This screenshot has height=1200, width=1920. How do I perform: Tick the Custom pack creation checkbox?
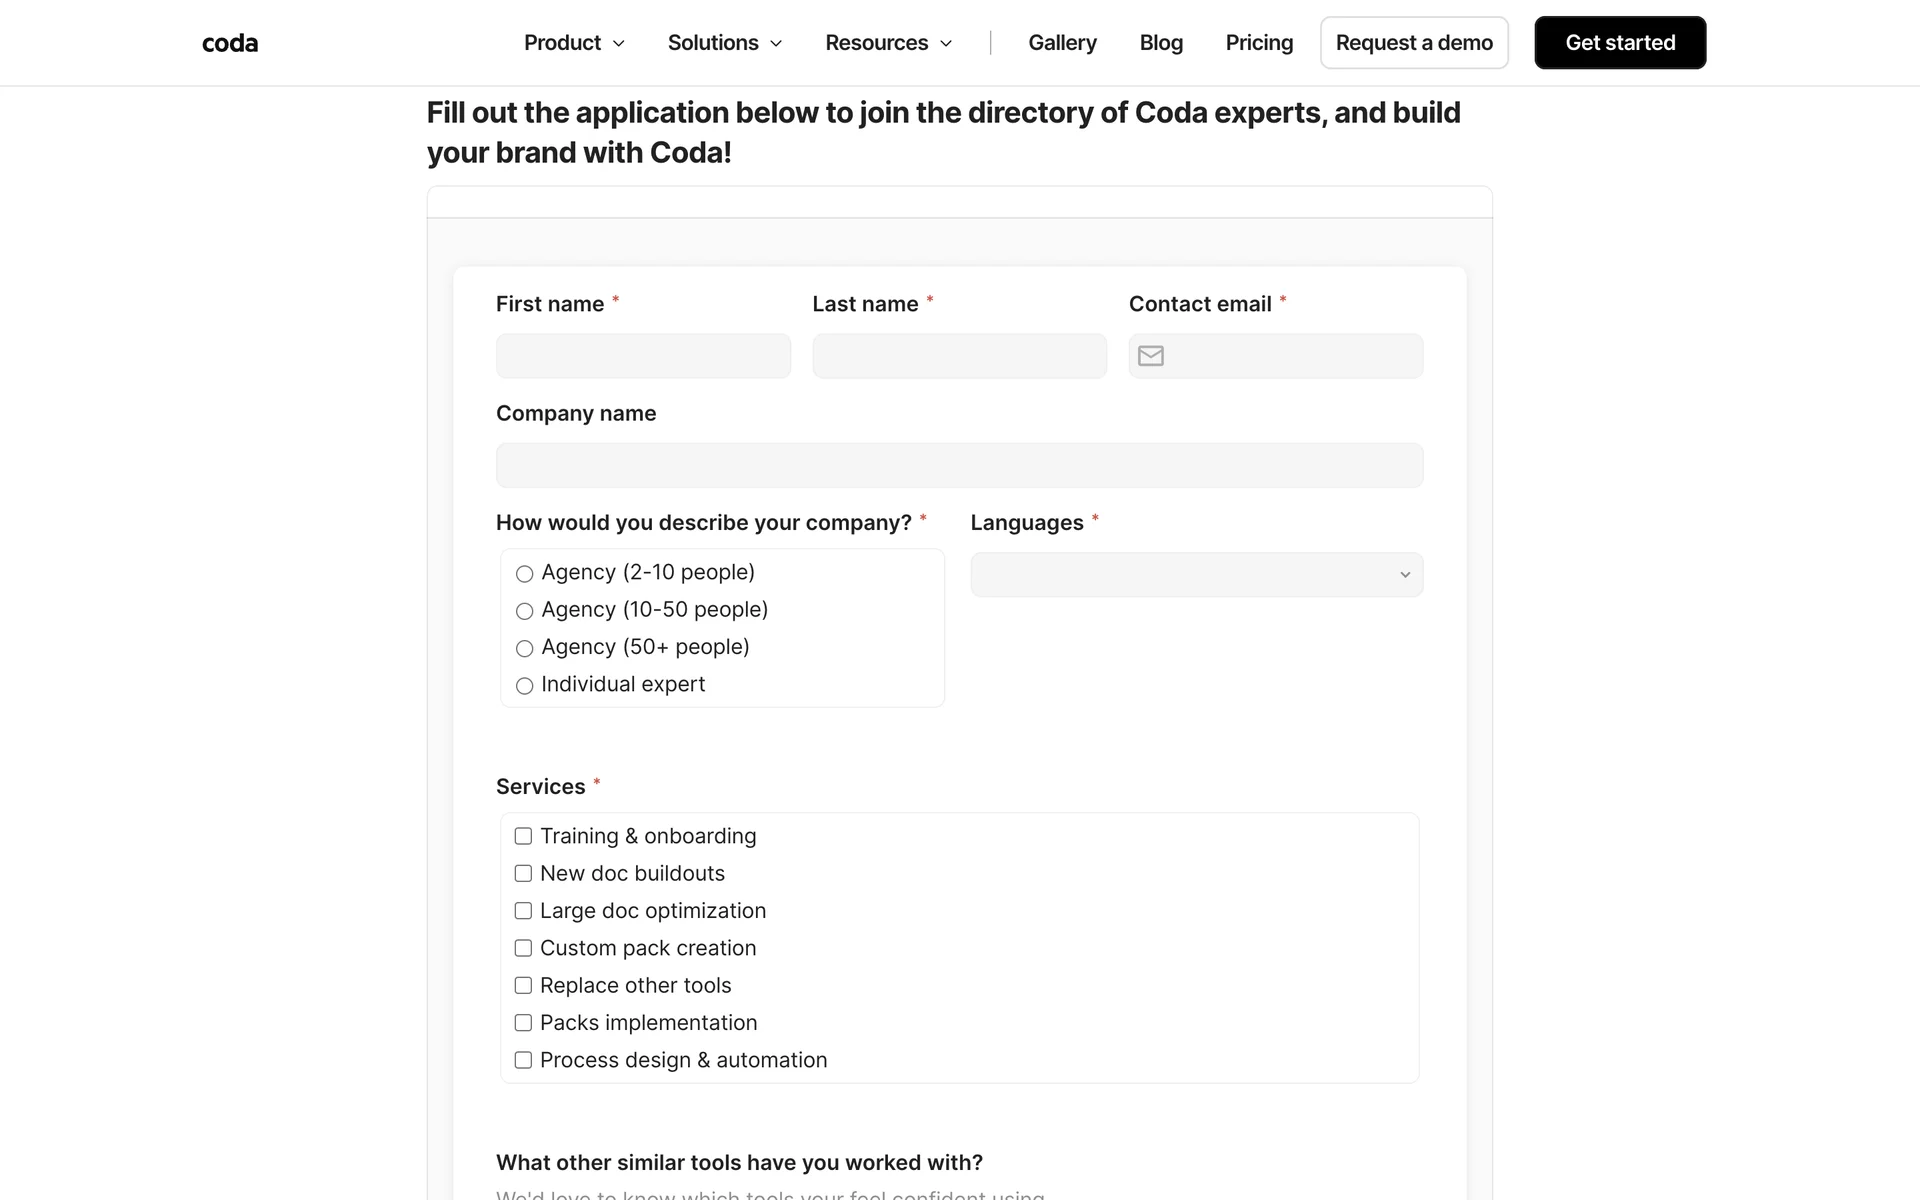[x=523, y=948]
